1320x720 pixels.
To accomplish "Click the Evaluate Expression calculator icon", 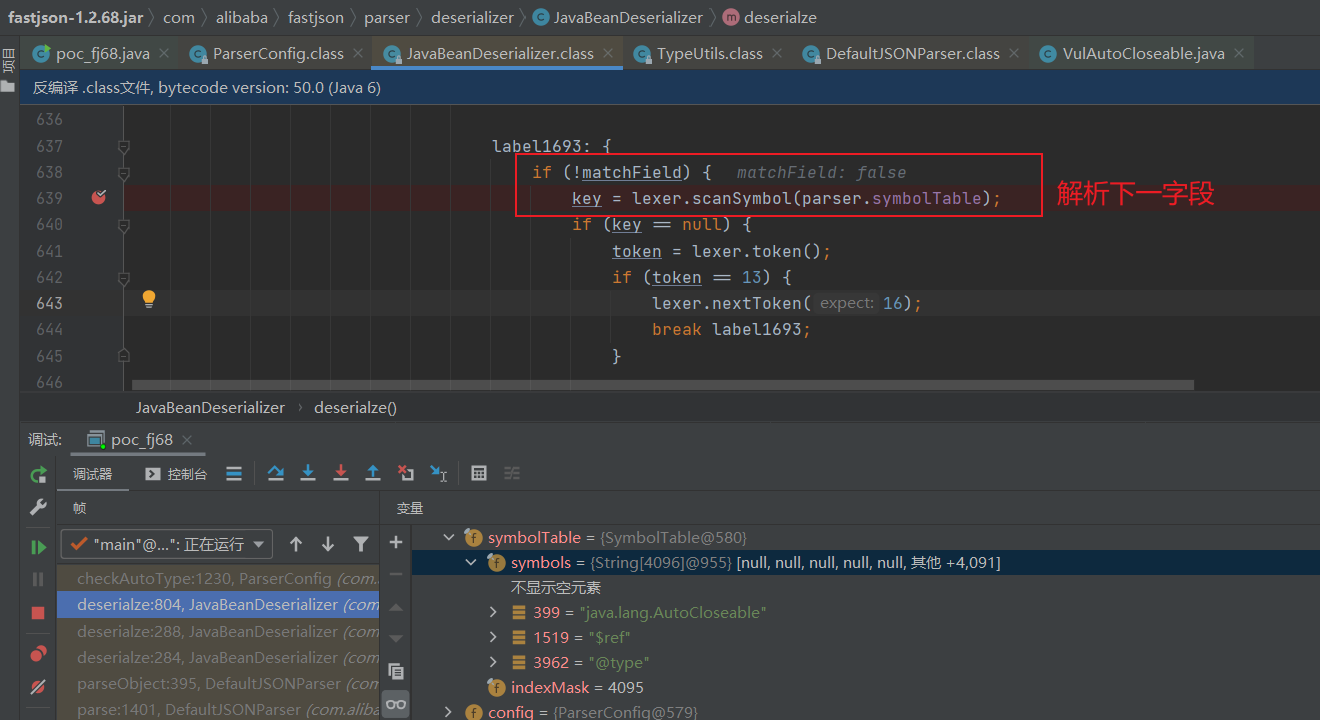I will [478, 473].
